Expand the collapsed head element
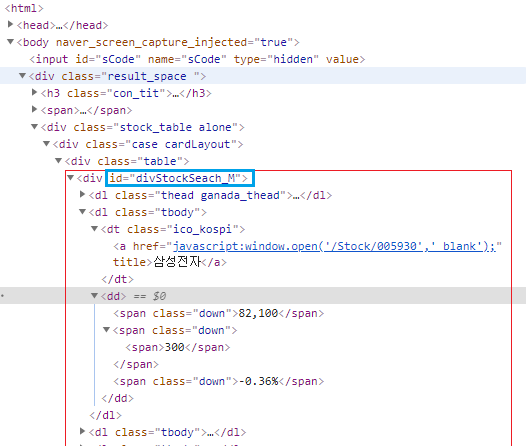The width and height of the screenshot is (526, 446). (10, 24)
